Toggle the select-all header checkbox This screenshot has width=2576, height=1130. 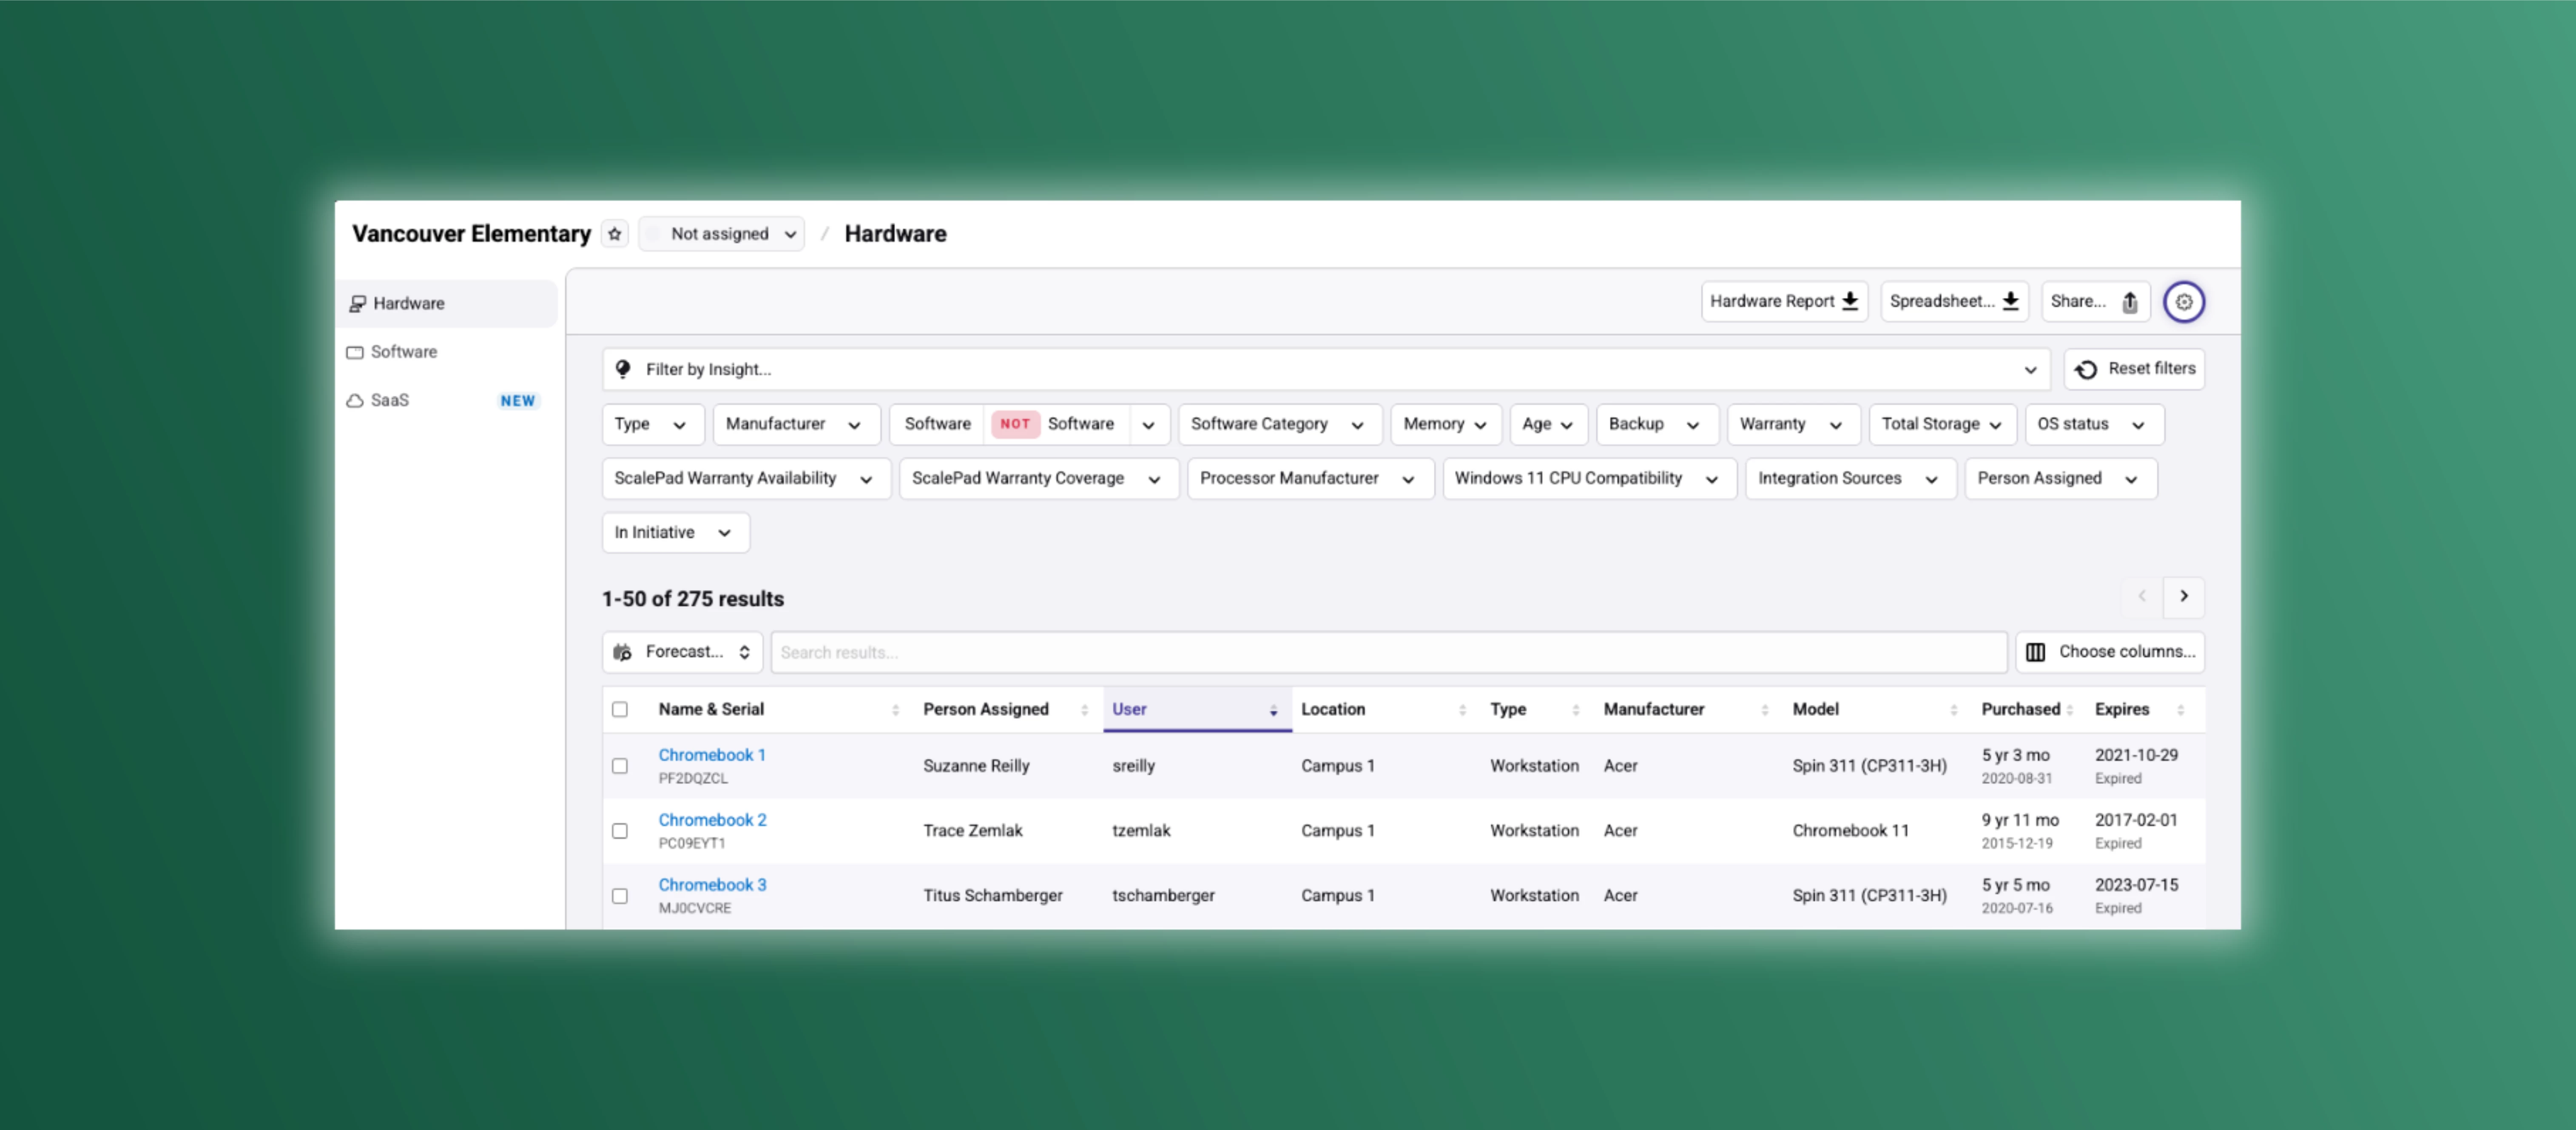click(620, 709)
